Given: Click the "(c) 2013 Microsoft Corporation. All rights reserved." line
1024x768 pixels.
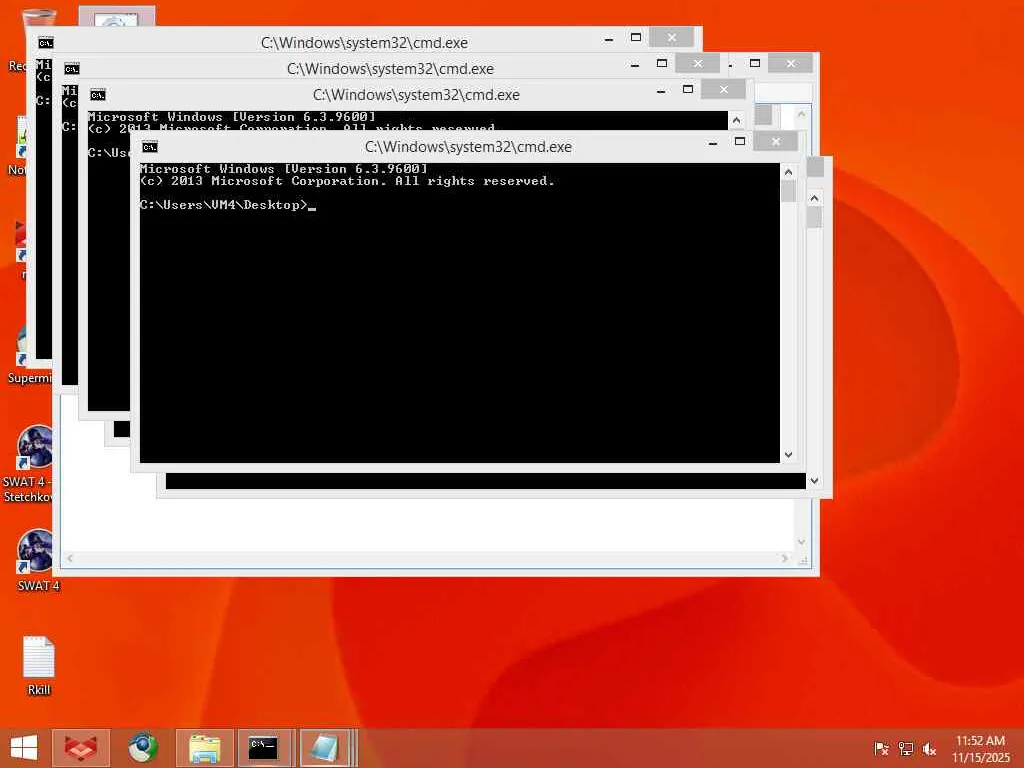Looking at the screenshot, I should click(x=347, y=181).
